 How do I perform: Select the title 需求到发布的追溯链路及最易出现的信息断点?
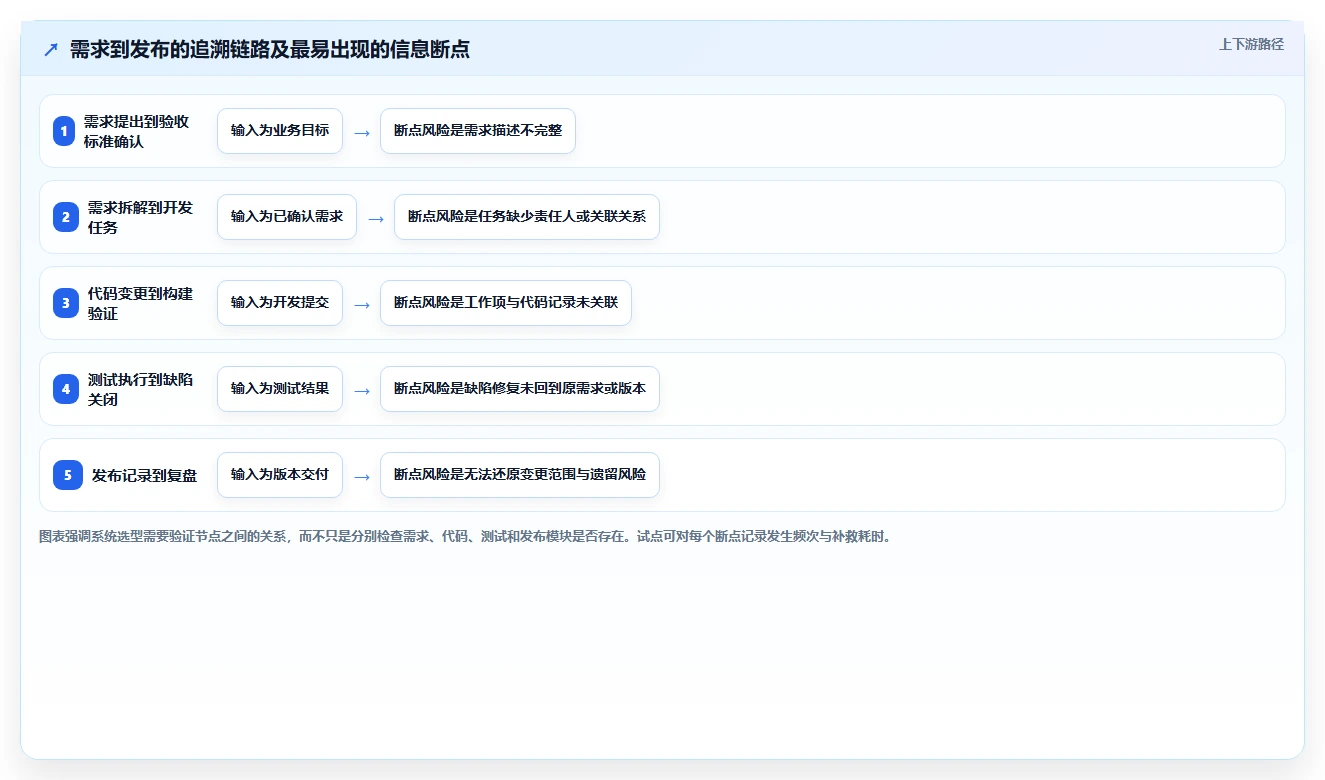tap(270, 49)
